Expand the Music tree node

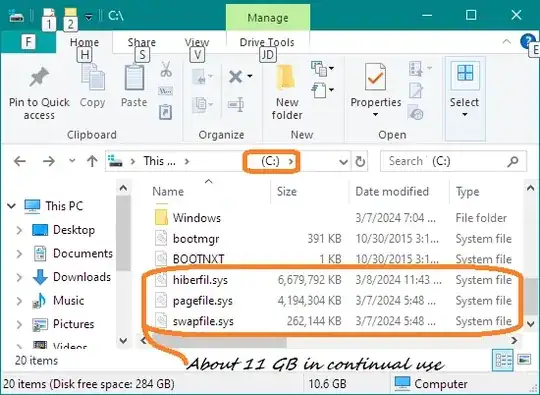click(19, 301)
